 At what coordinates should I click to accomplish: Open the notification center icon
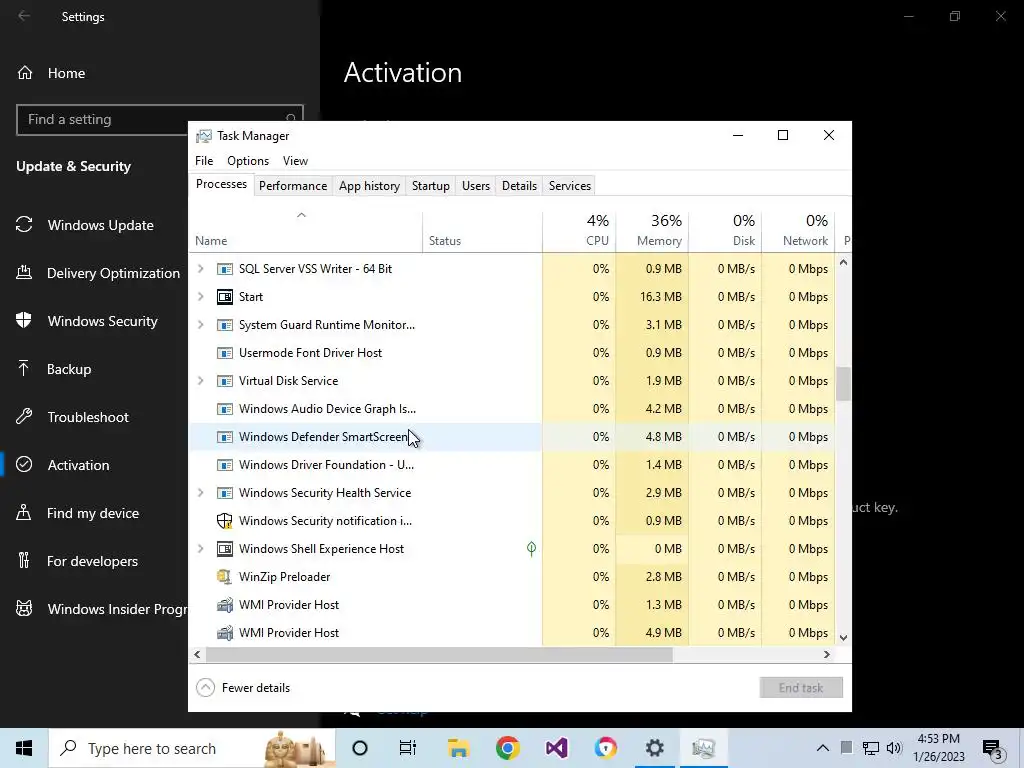pyautogui.click(x=993, y=749)
